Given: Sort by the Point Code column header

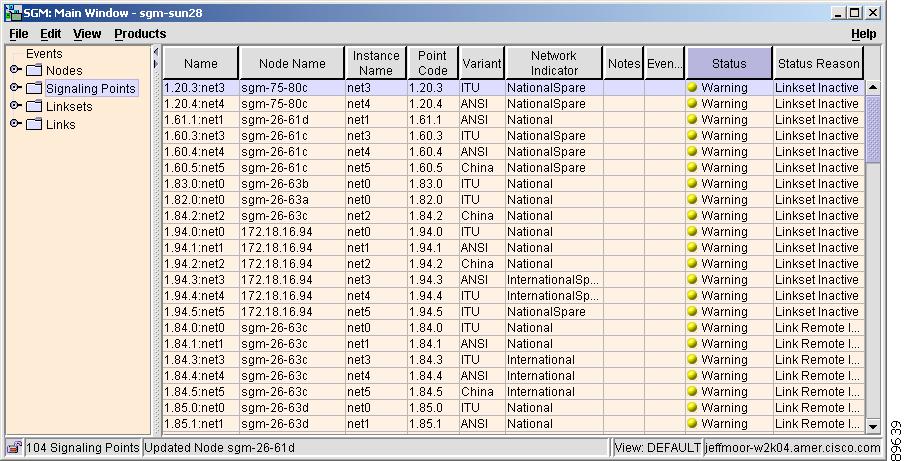Looking at the screenshot, I should pyautogui.click(x=432, y=63).
